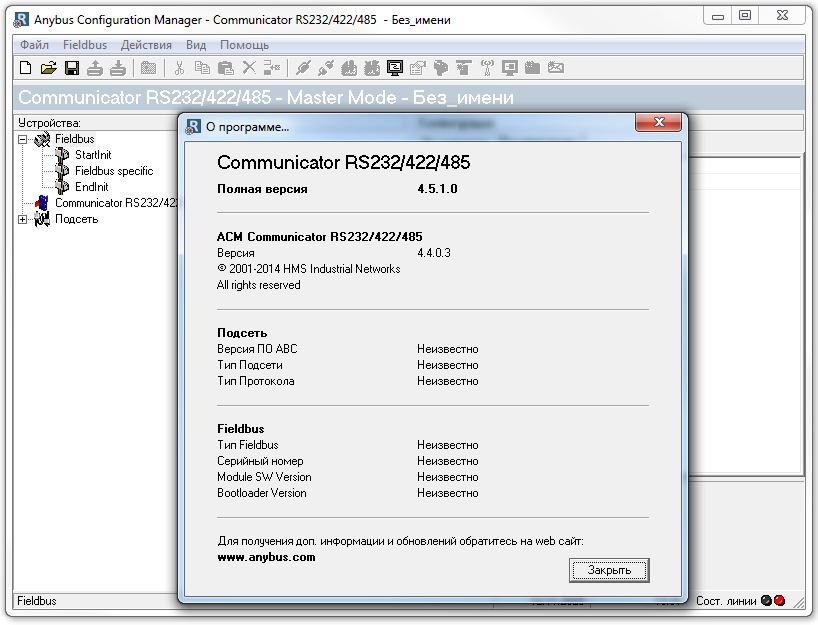Screen dimensions: 818x625
Task: Click the New document toolbar icon
Action: click(x=26, y=68)
